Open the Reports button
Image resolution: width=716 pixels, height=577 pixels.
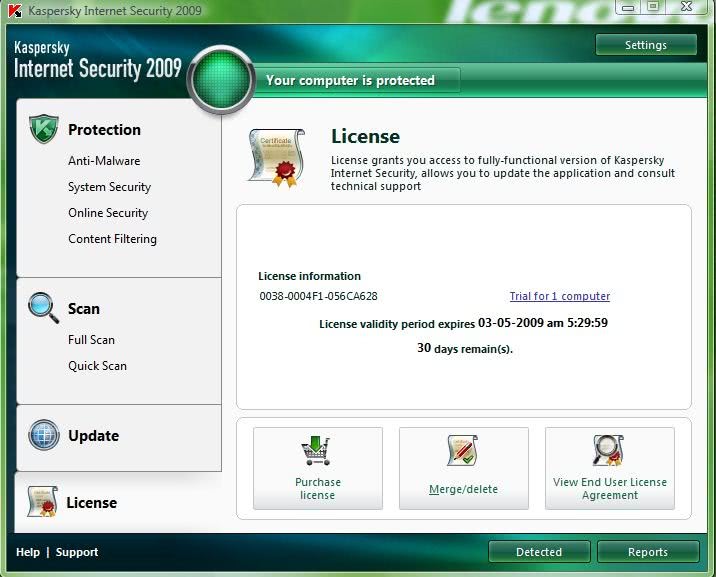[647, 552]
